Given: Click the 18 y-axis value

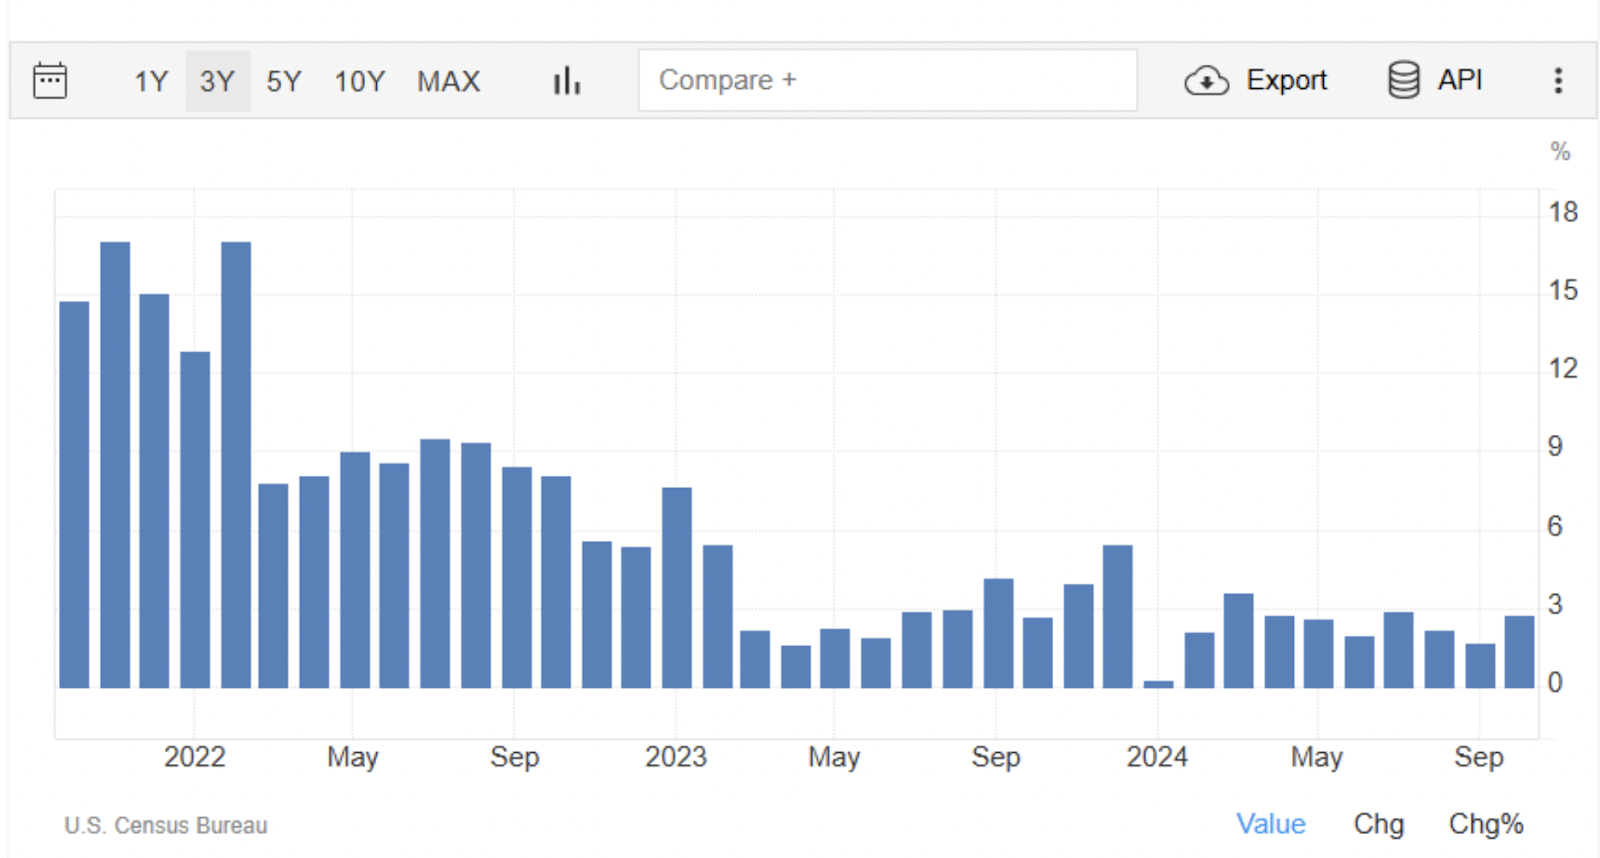Looking at the screenshot, I should 1563,212.
